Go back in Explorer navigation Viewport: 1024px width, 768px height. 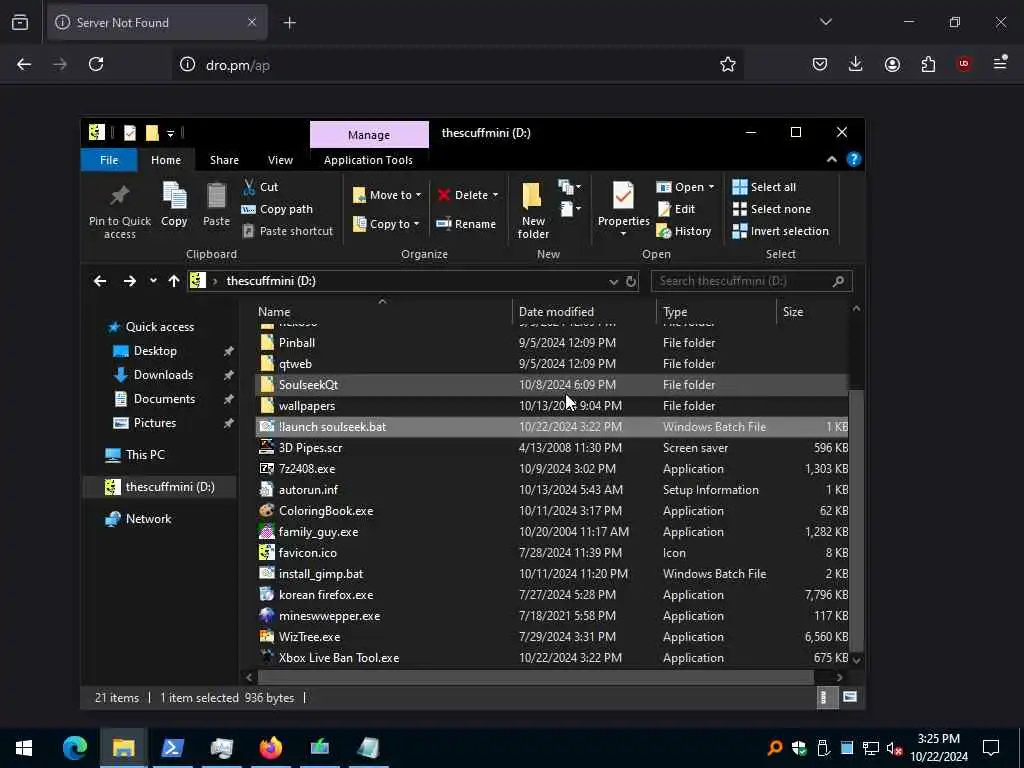click(x=100, y=281)
